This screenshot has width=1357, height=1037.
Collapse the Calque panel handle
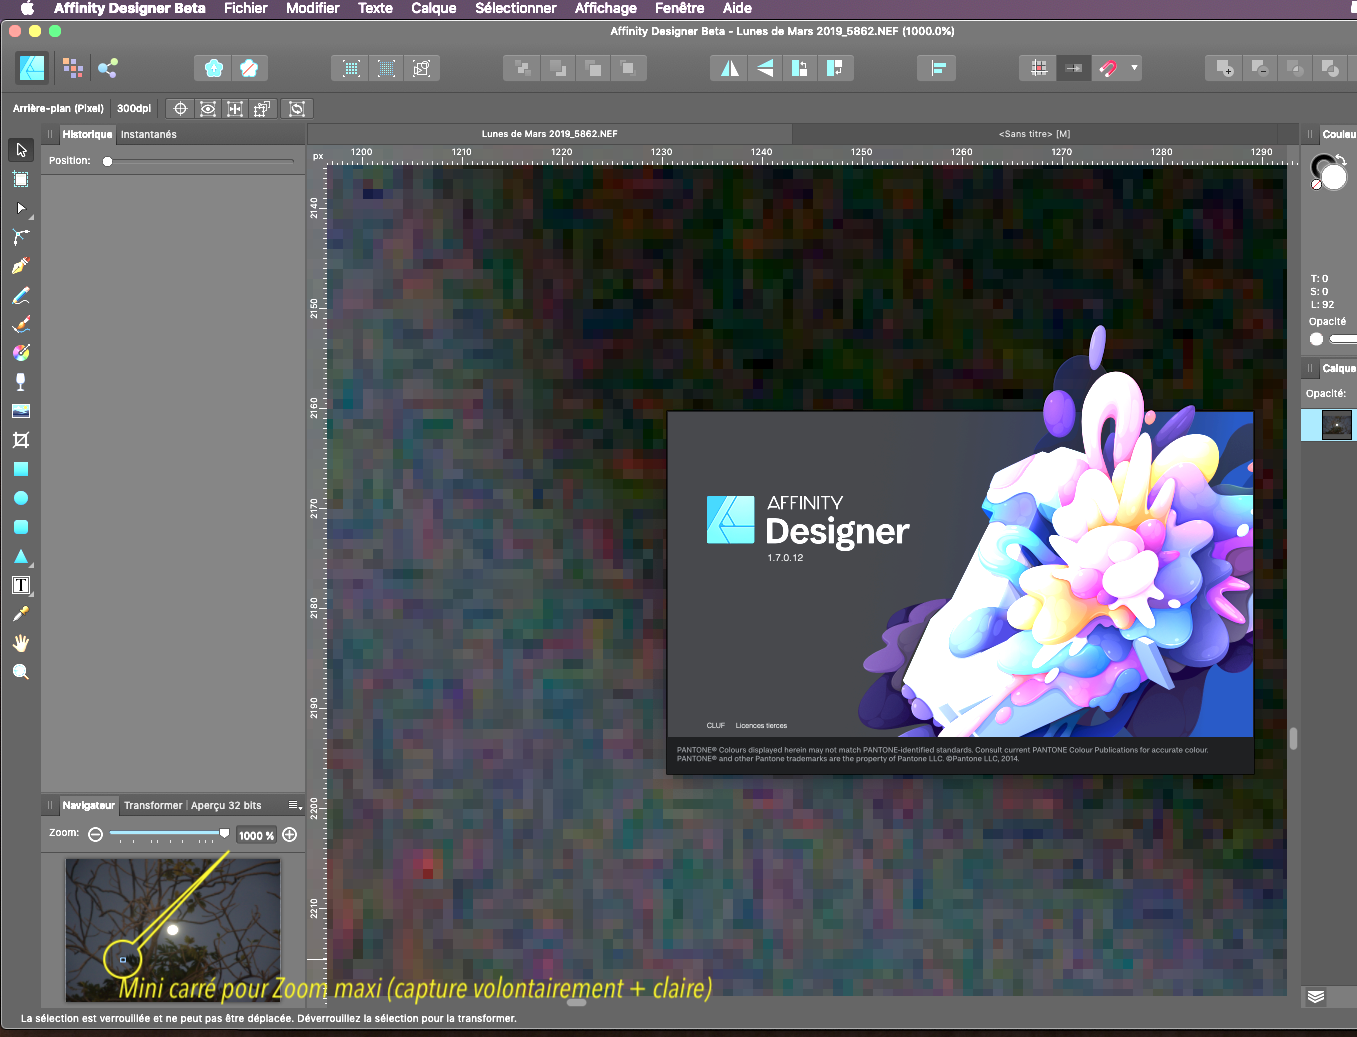click(1310, 368)
